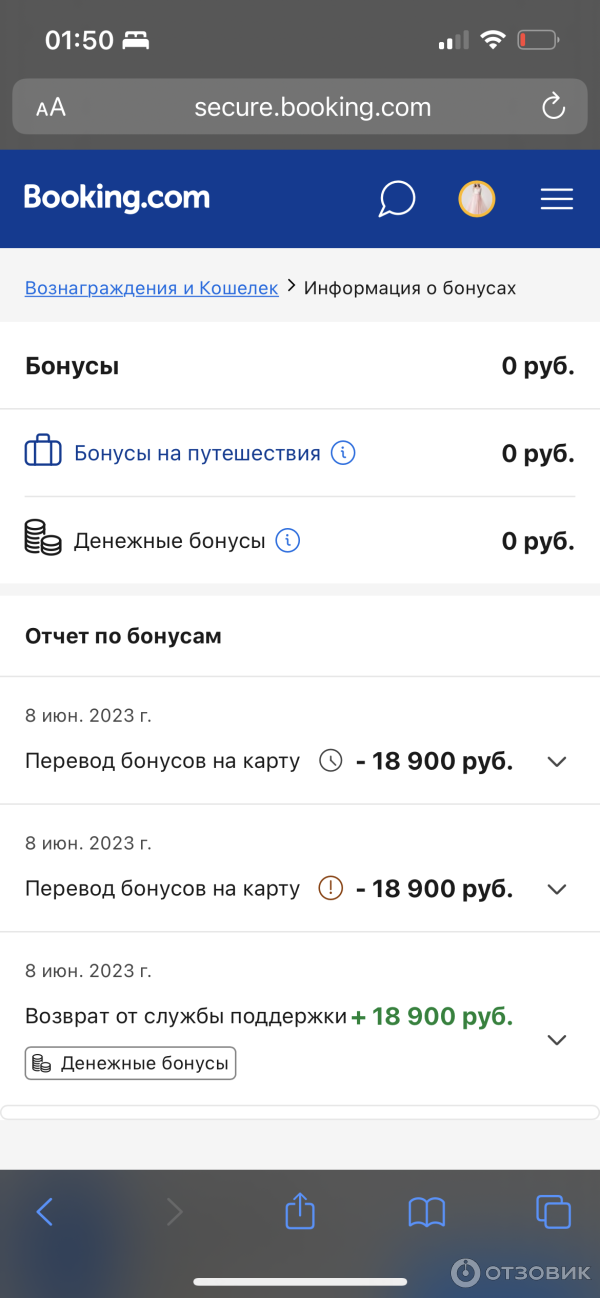Open info icon next to travel bonuses
Image resolution: width=600 pixels, height=1298 pixels.
343,453
